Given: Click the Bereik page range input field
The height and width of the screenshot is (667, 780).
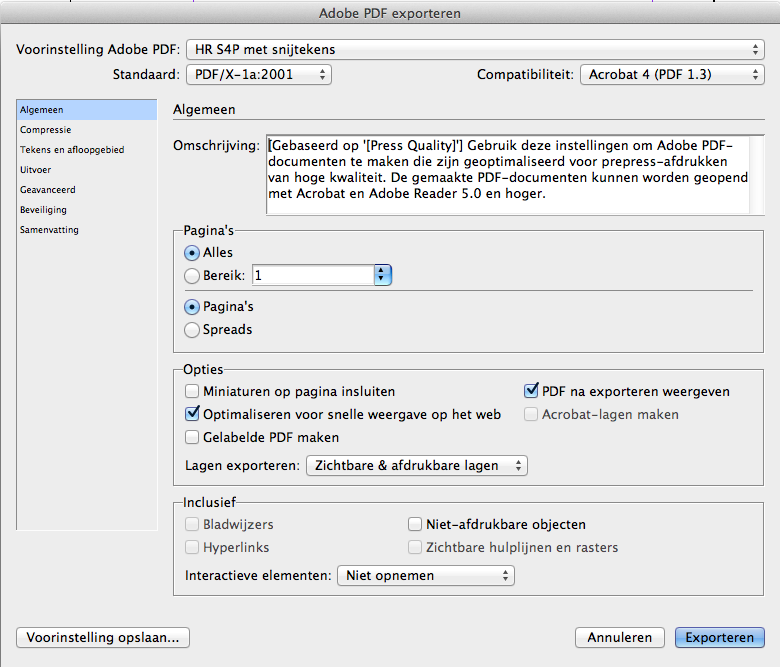Looking at the screenshot, I should 313,275.
